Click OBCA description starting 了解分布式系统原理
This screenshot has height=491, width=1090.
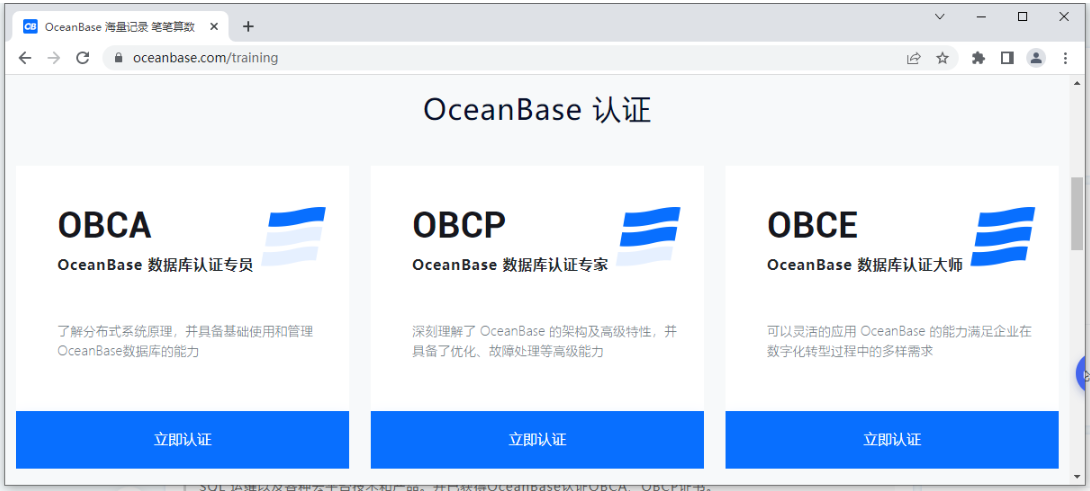point(186,341)
